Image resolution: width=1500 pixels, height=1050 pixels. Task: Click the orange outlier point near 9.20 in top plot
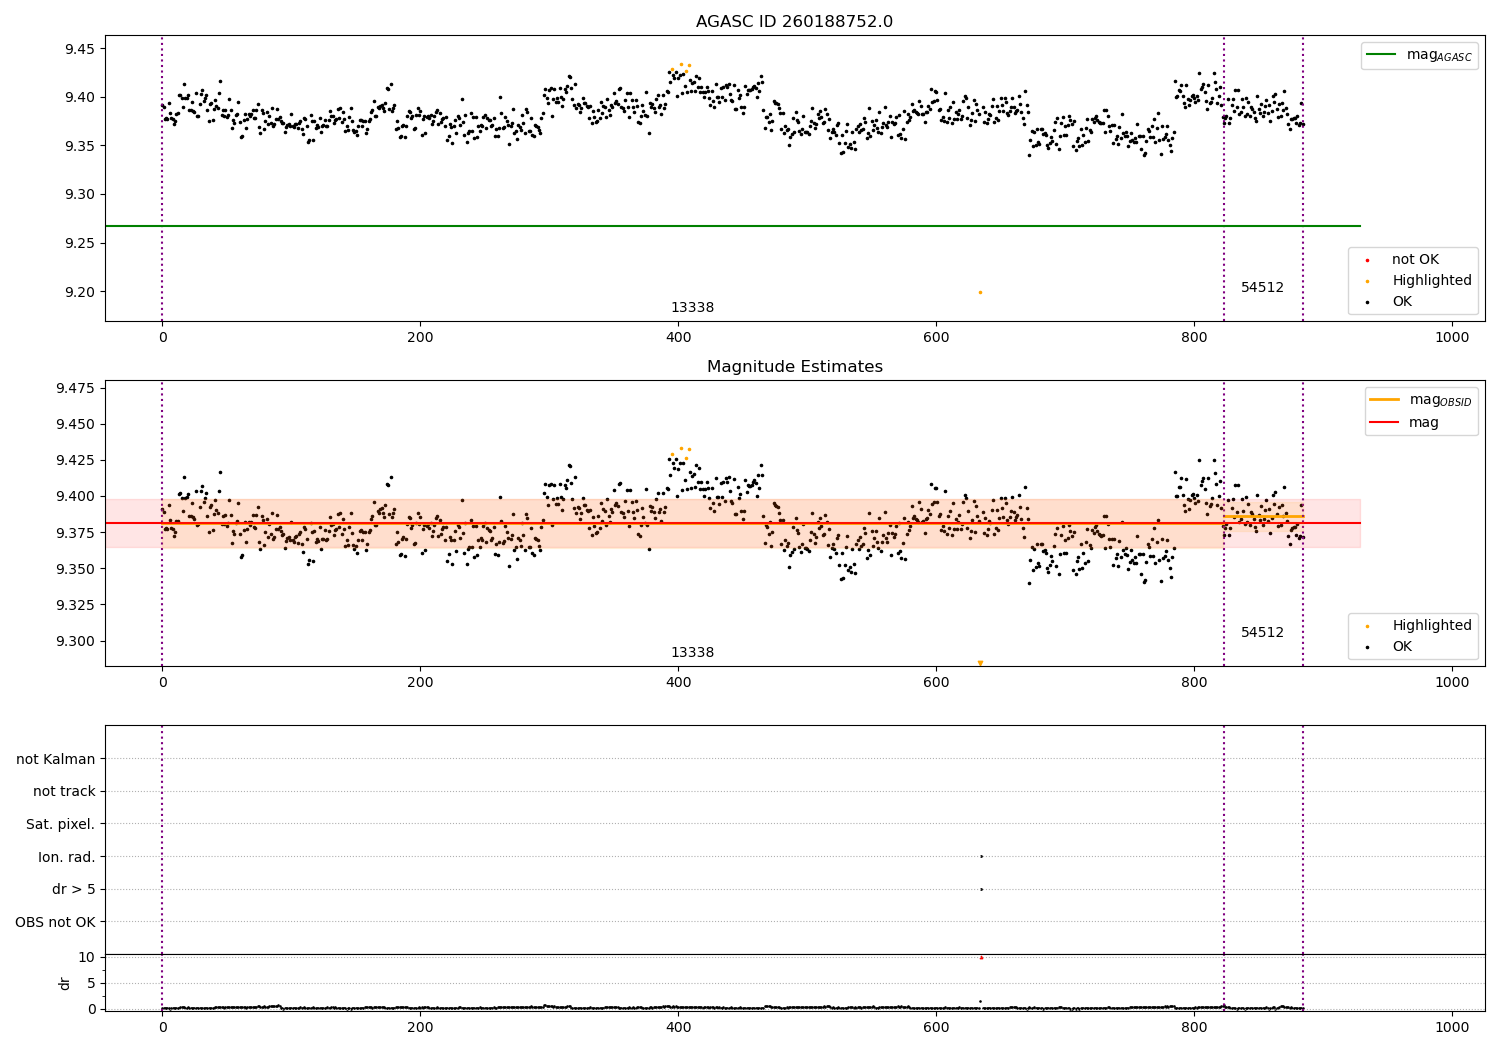[980, 292]
